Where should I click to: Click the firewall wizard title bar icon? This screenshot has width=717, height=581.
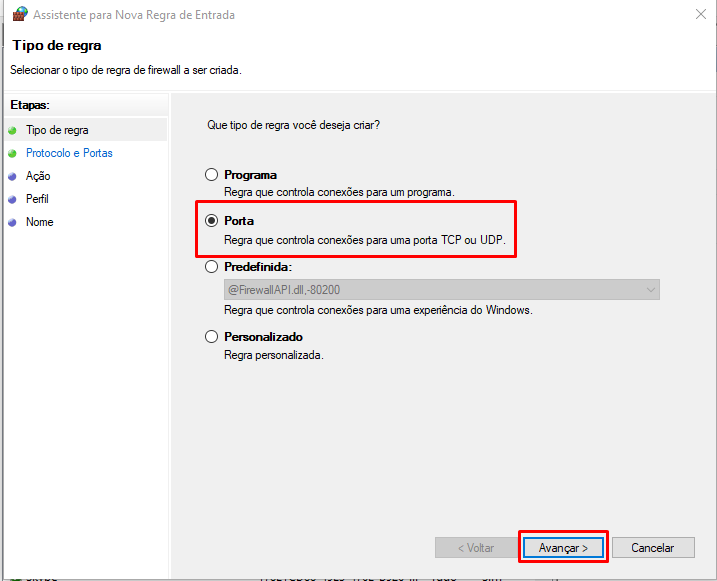tap(19, 15)
